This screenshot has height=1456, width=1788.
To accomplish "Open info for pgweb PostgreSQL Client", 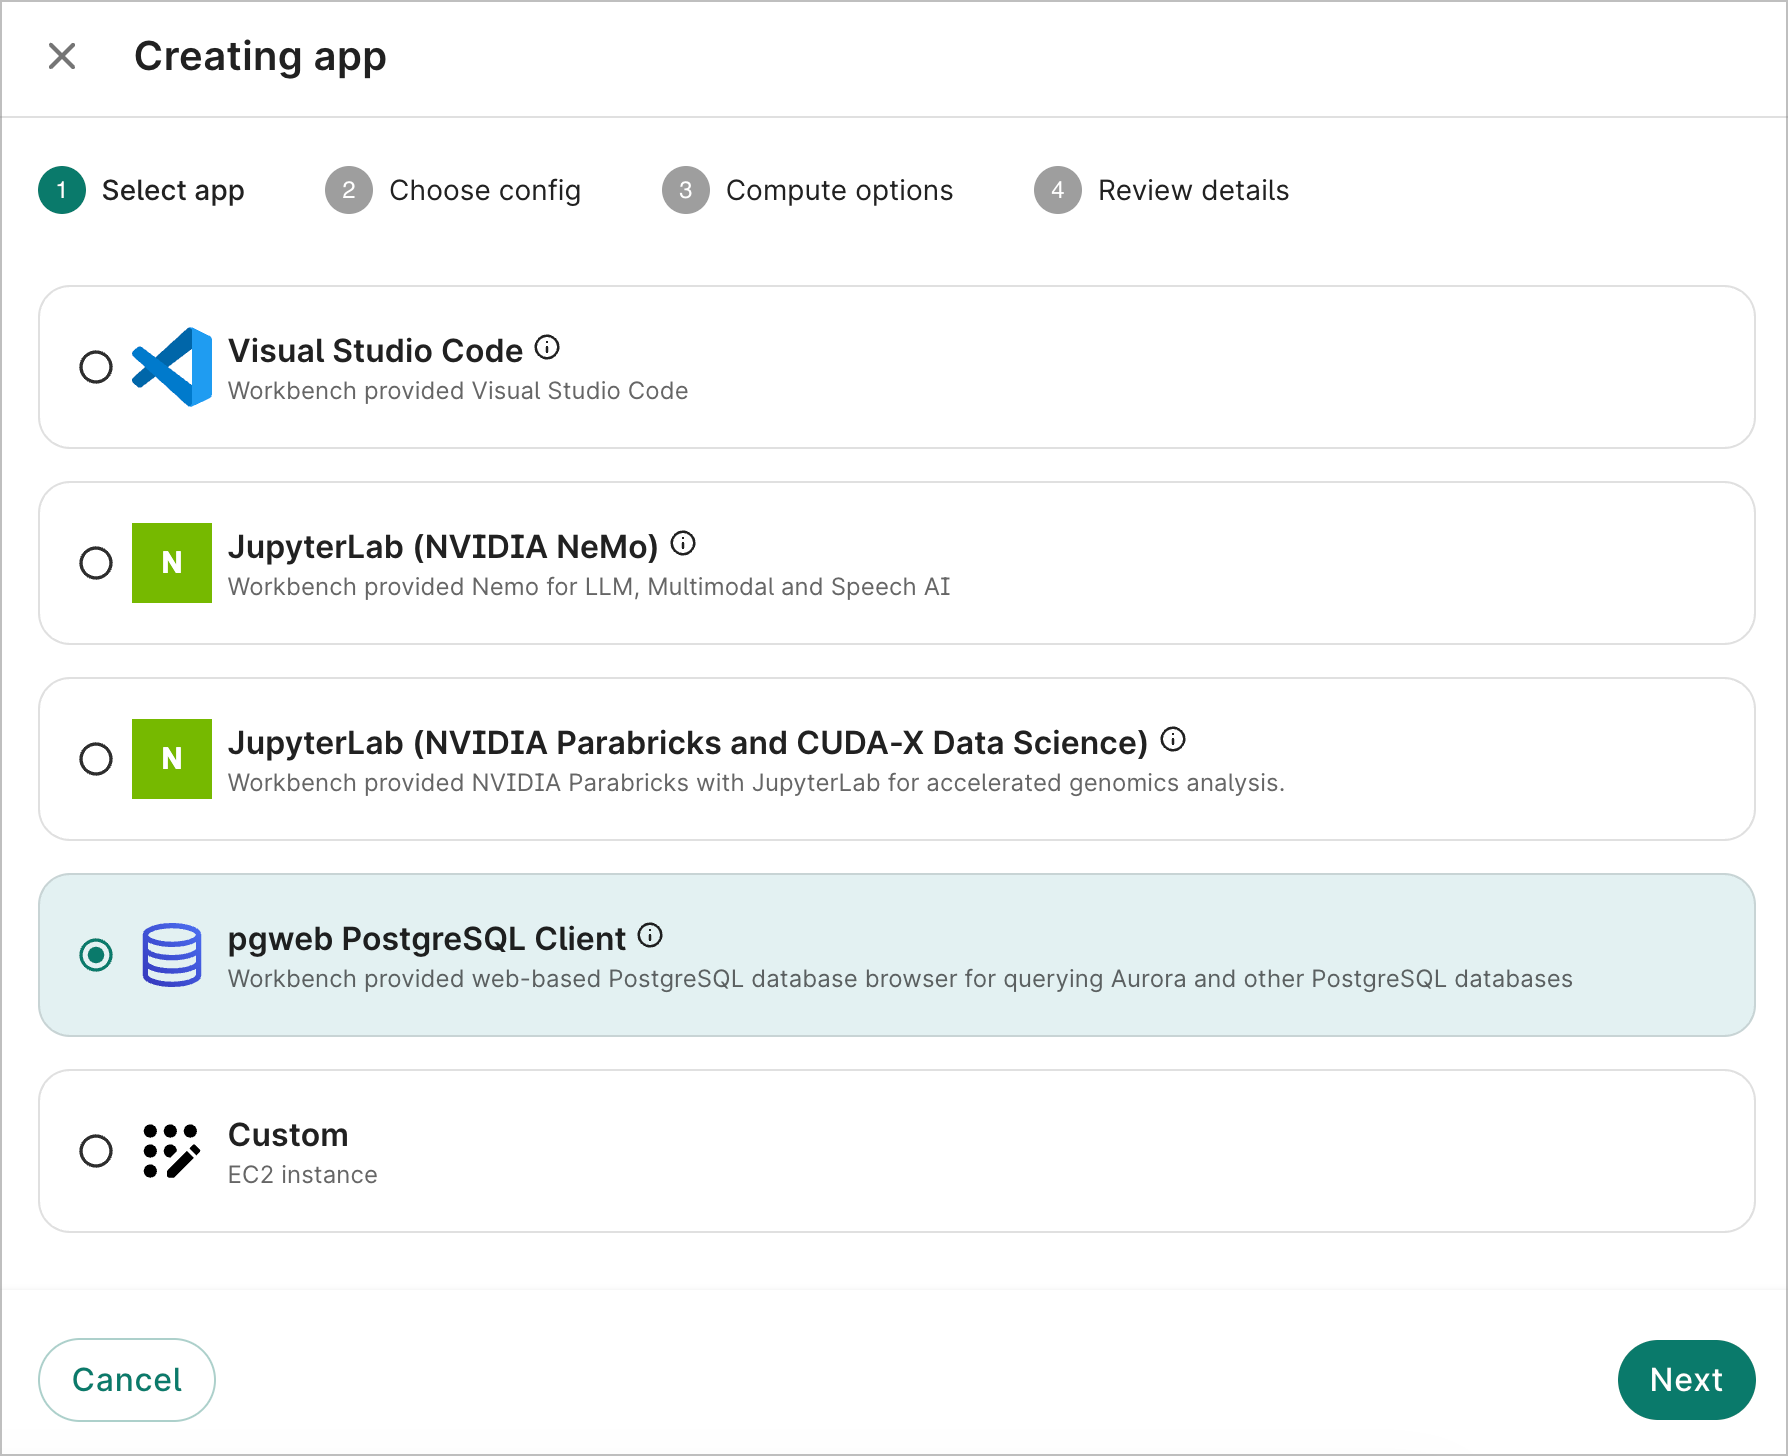I will 650,935.
